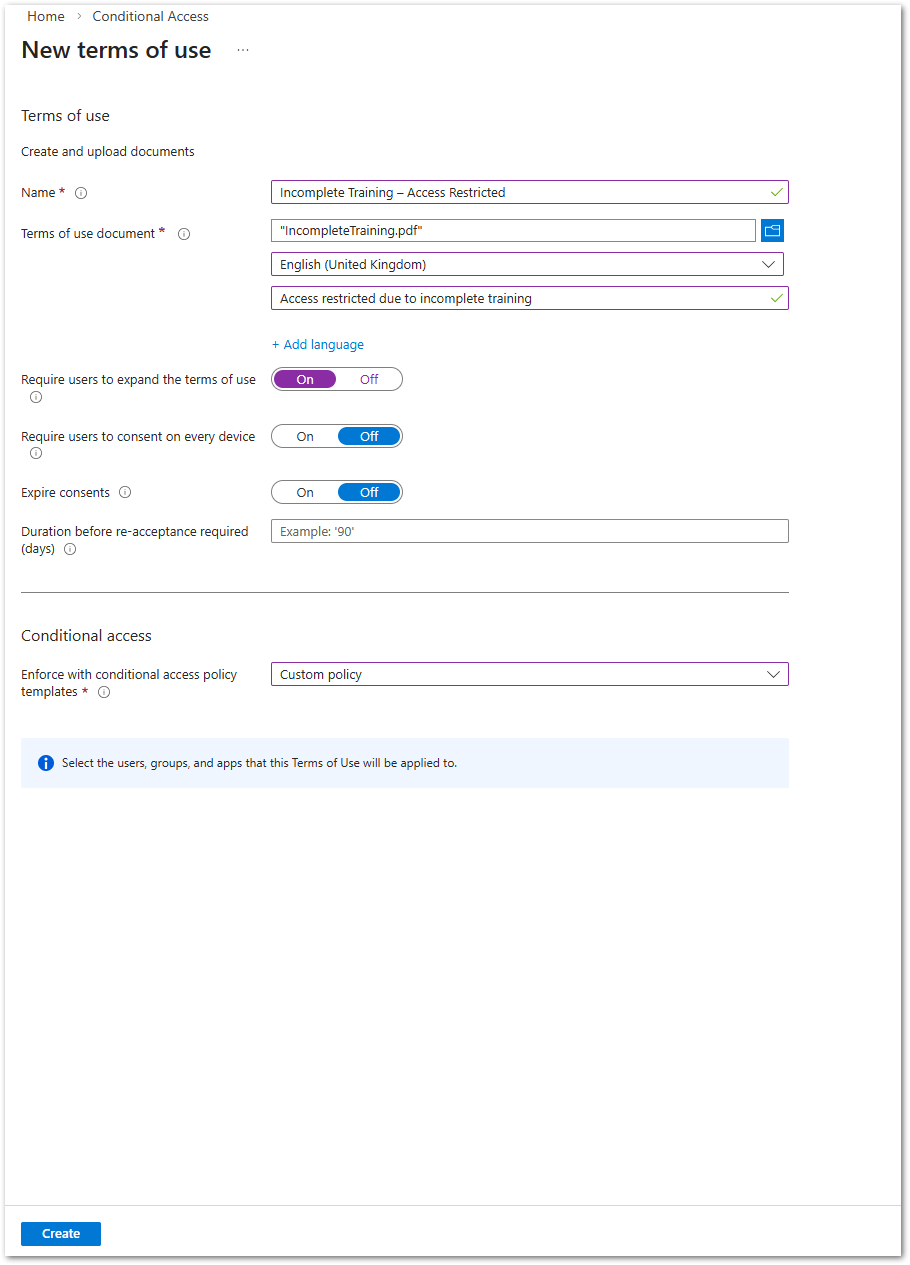Click info icon under consent on every device
Screen dimensions: 910x1265
pos(36,453)
